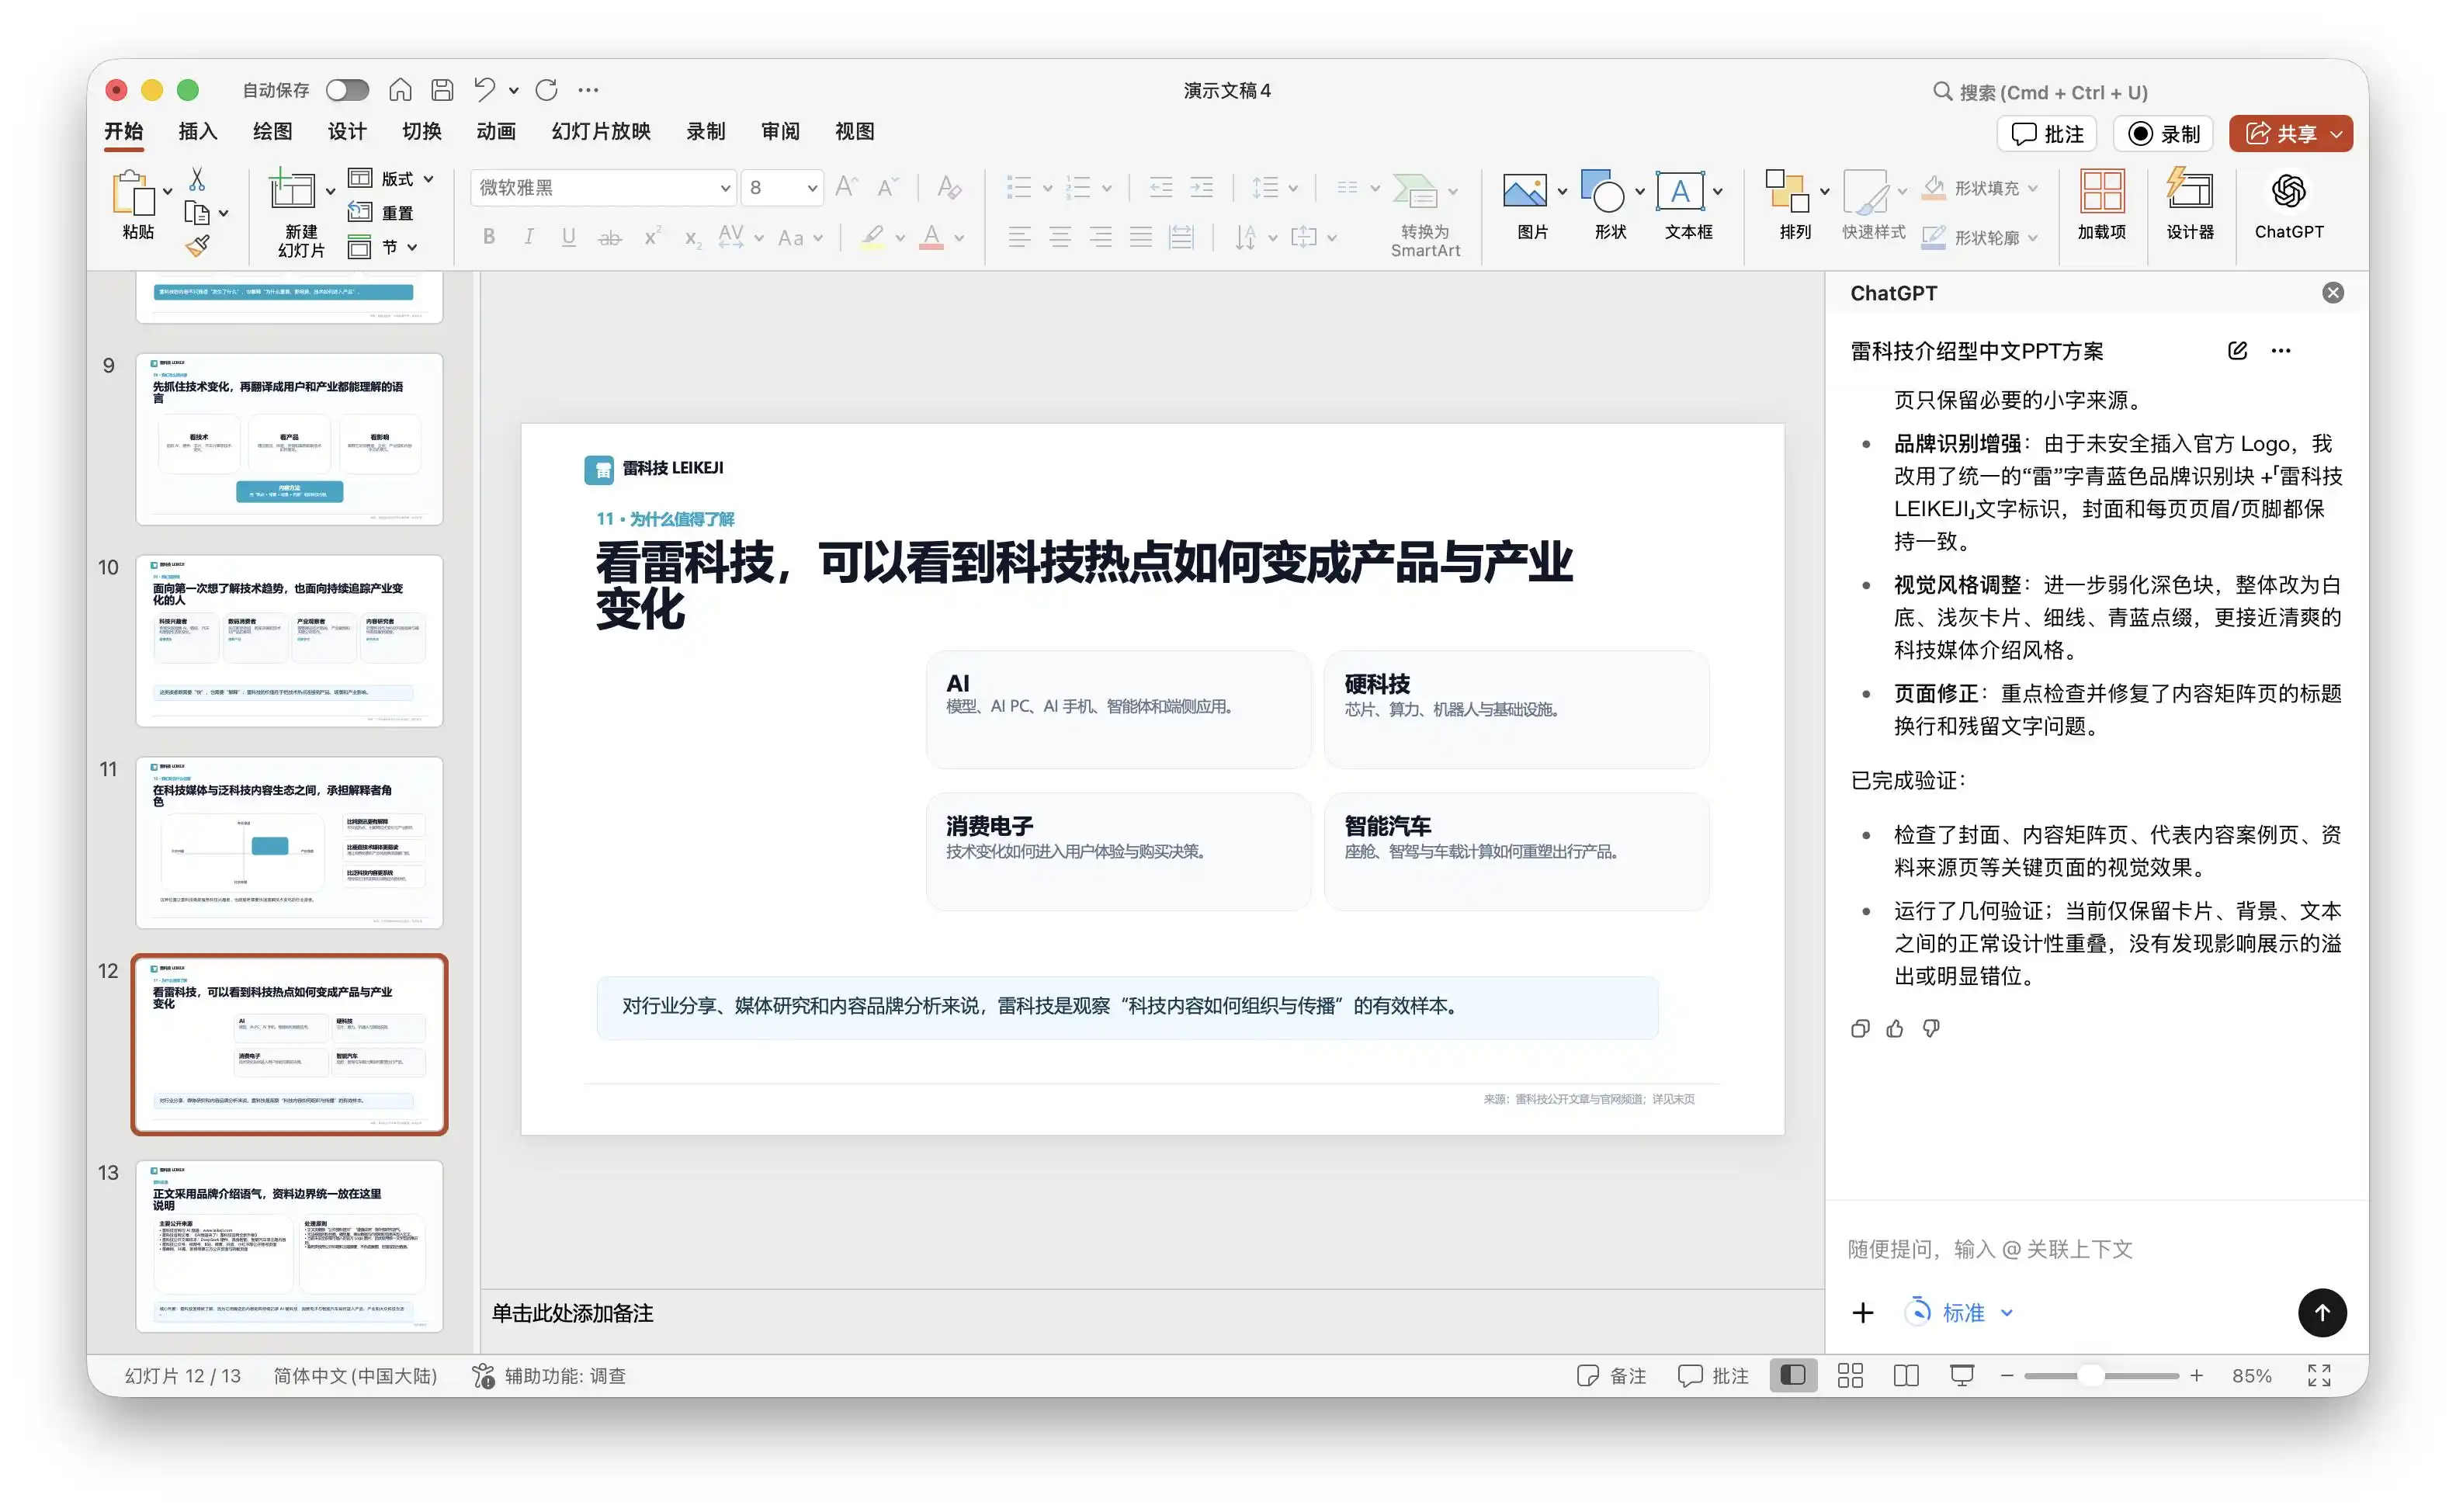2456x1512 pixels.
Task: Apply the red font color swatch
Action: (x=931, y=237)
